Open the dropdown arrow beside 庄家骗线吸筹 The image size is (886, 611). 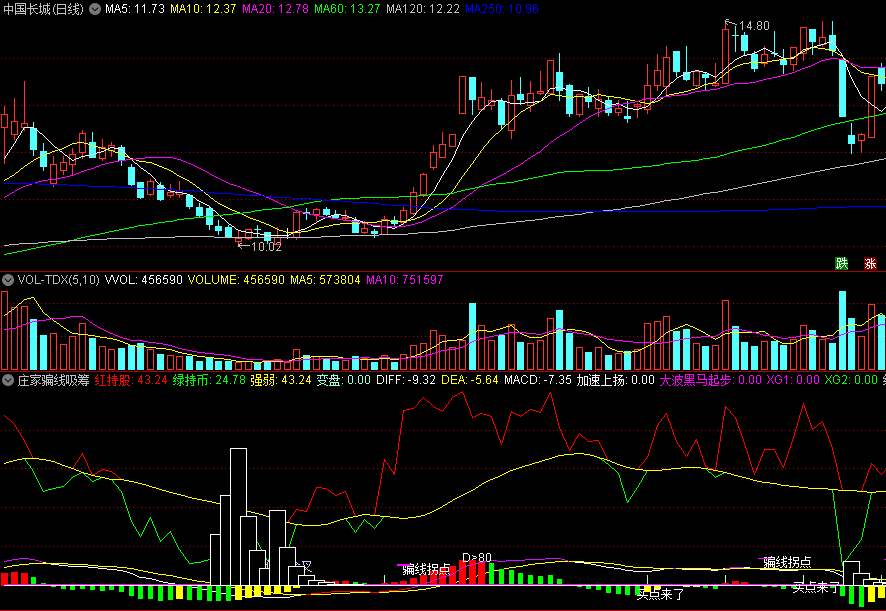point(8,380)
